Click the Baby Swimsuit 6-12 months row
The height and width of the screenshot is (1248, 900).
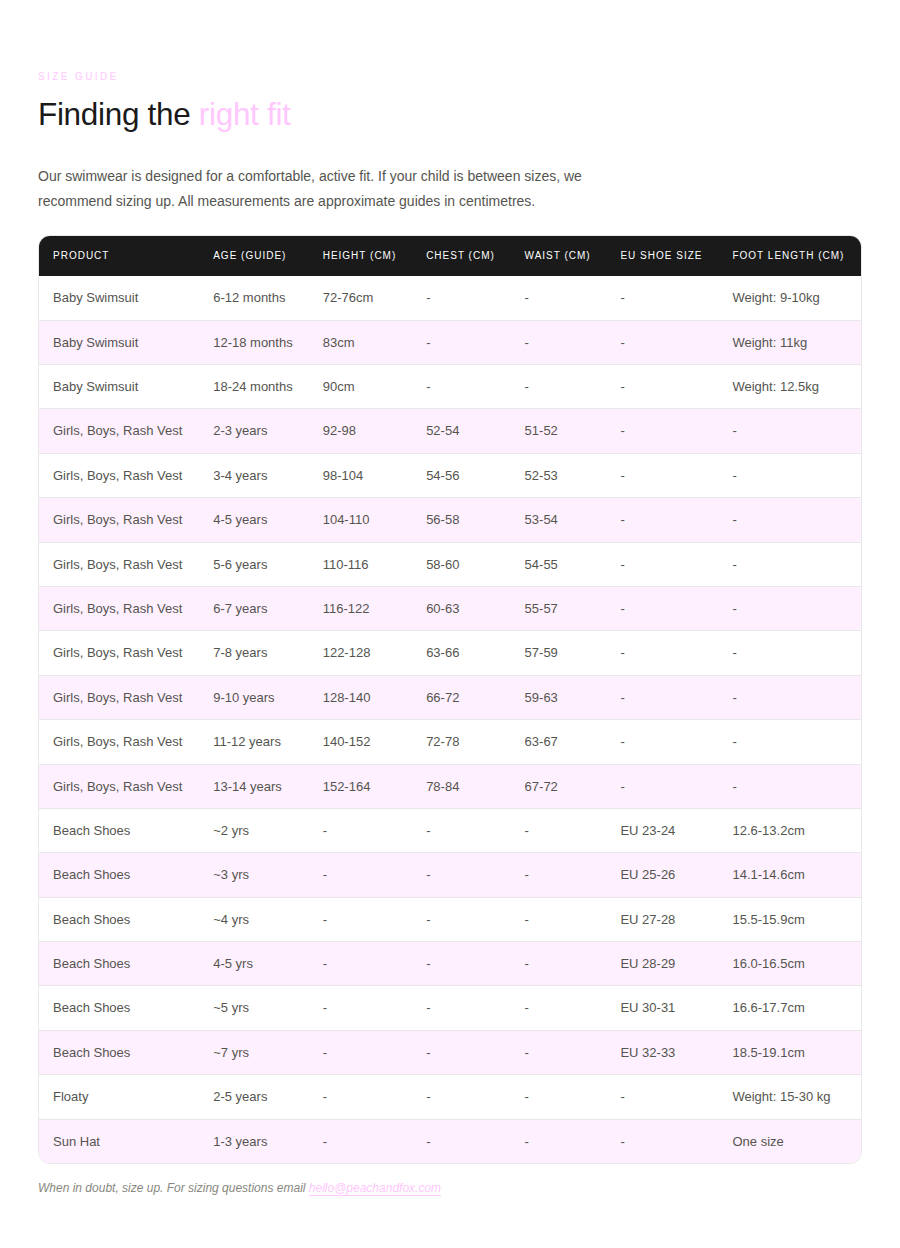450,298
